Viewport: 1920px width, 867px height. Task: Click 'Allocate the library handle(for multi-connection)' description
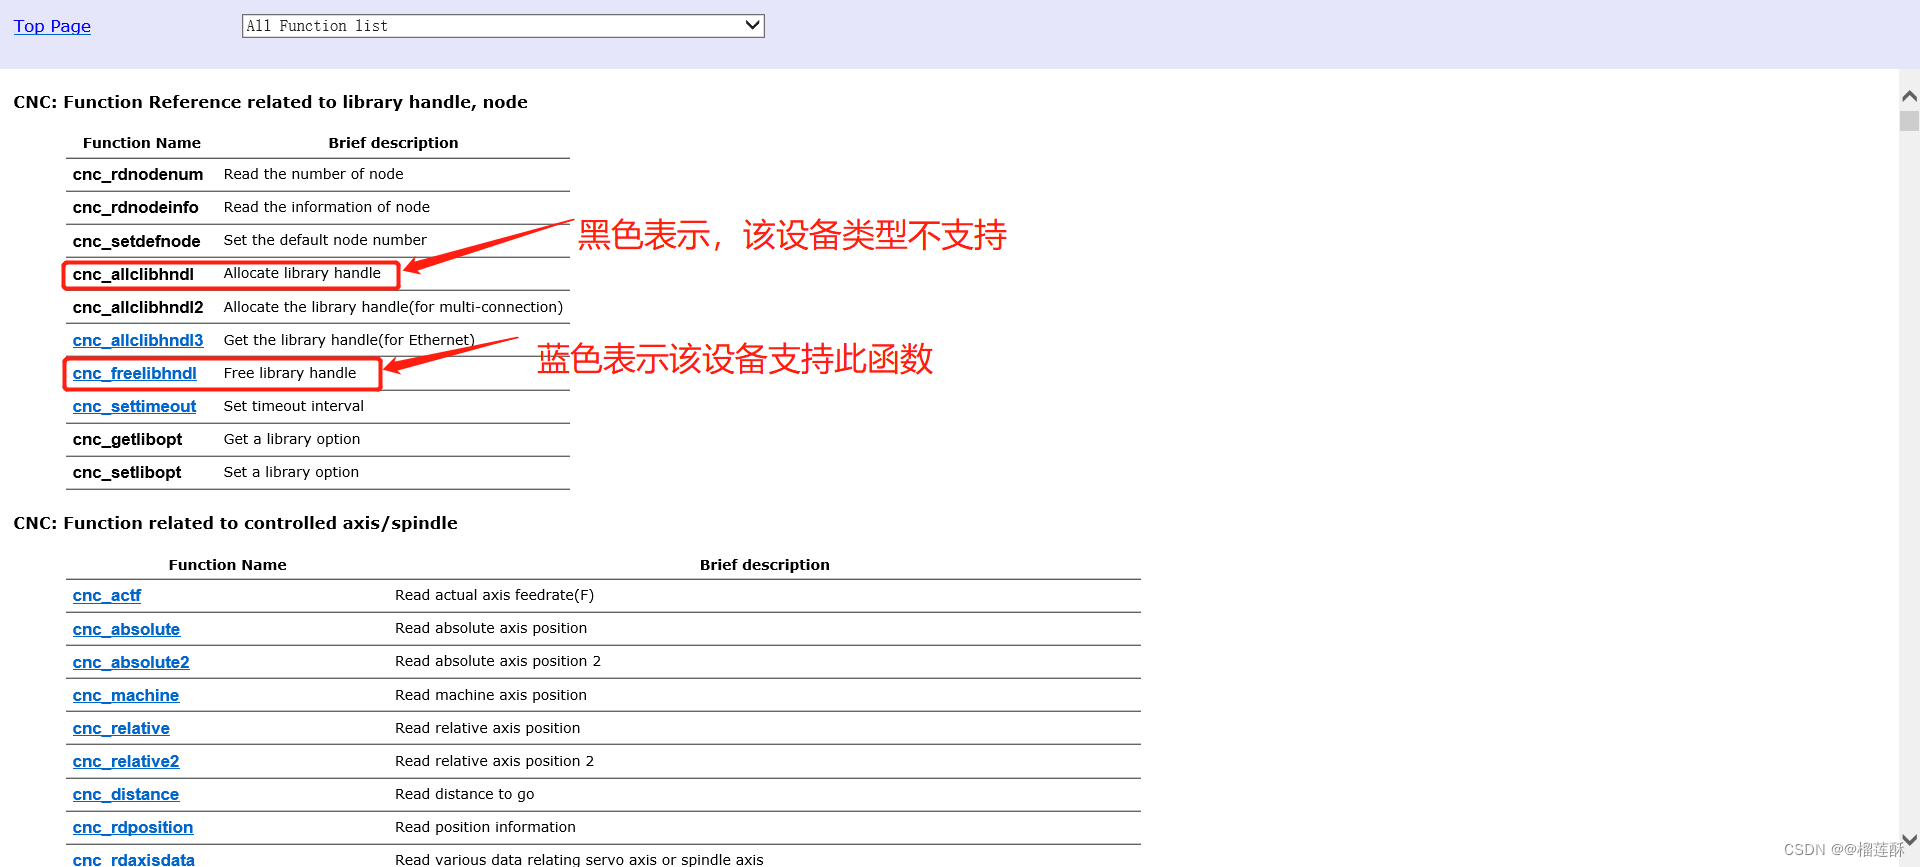coord(393,307)
